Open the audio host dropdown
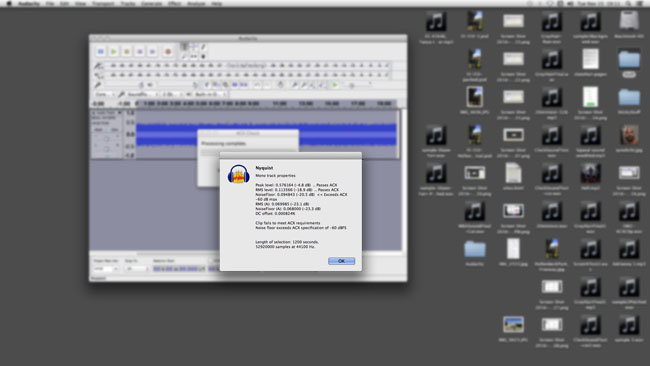 104,95
